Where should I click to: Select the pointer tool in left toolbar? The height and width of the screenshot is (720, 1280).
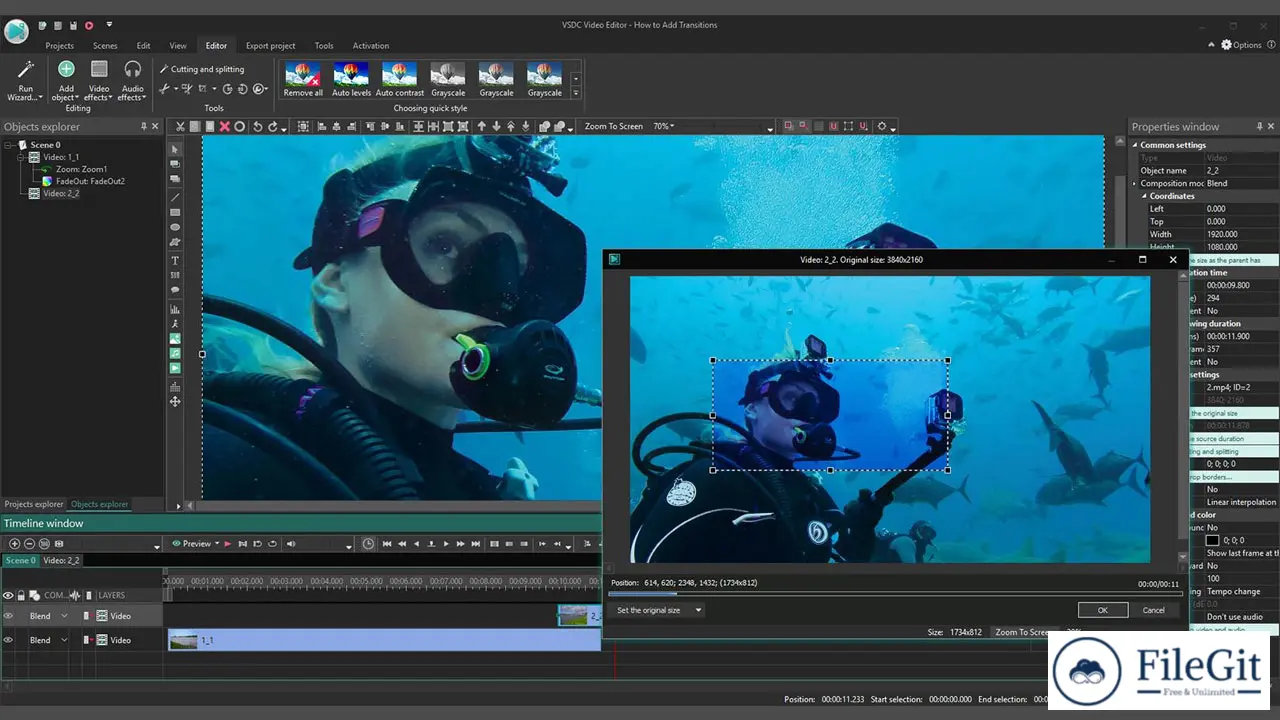click(175, 149)
